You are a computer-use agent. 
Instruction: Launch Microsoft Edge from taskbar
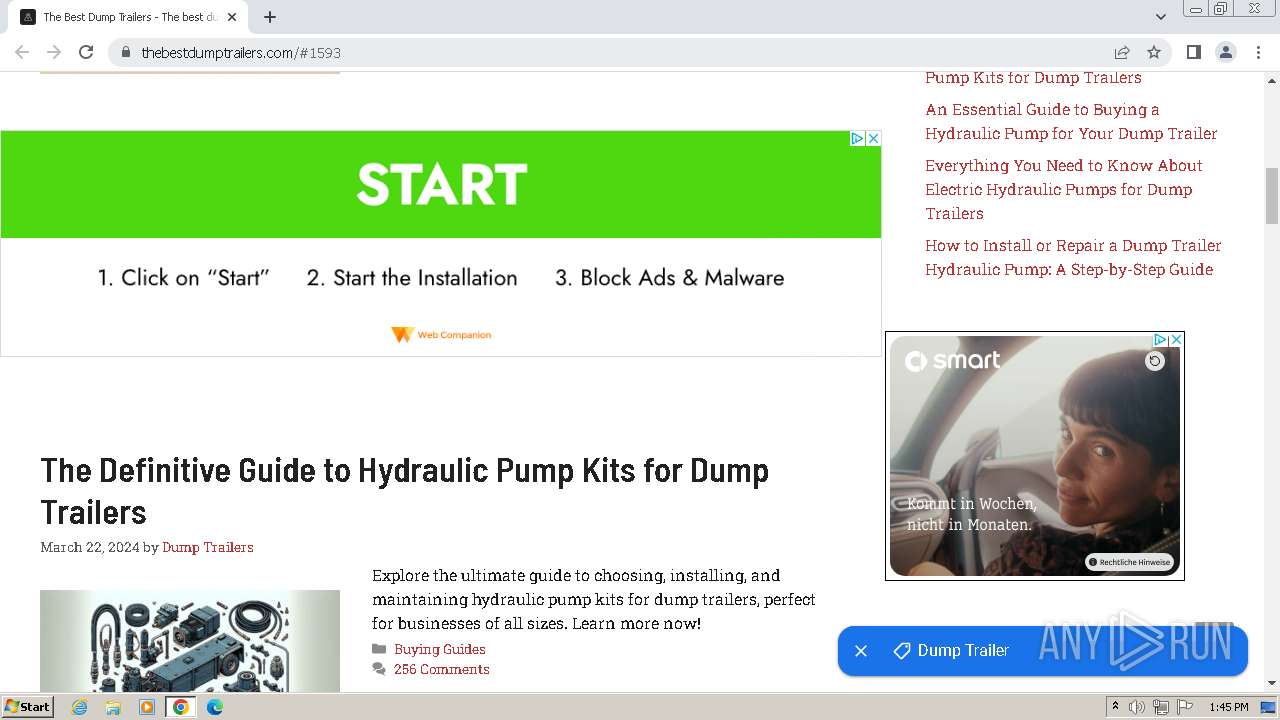click(x=215, y=707)
